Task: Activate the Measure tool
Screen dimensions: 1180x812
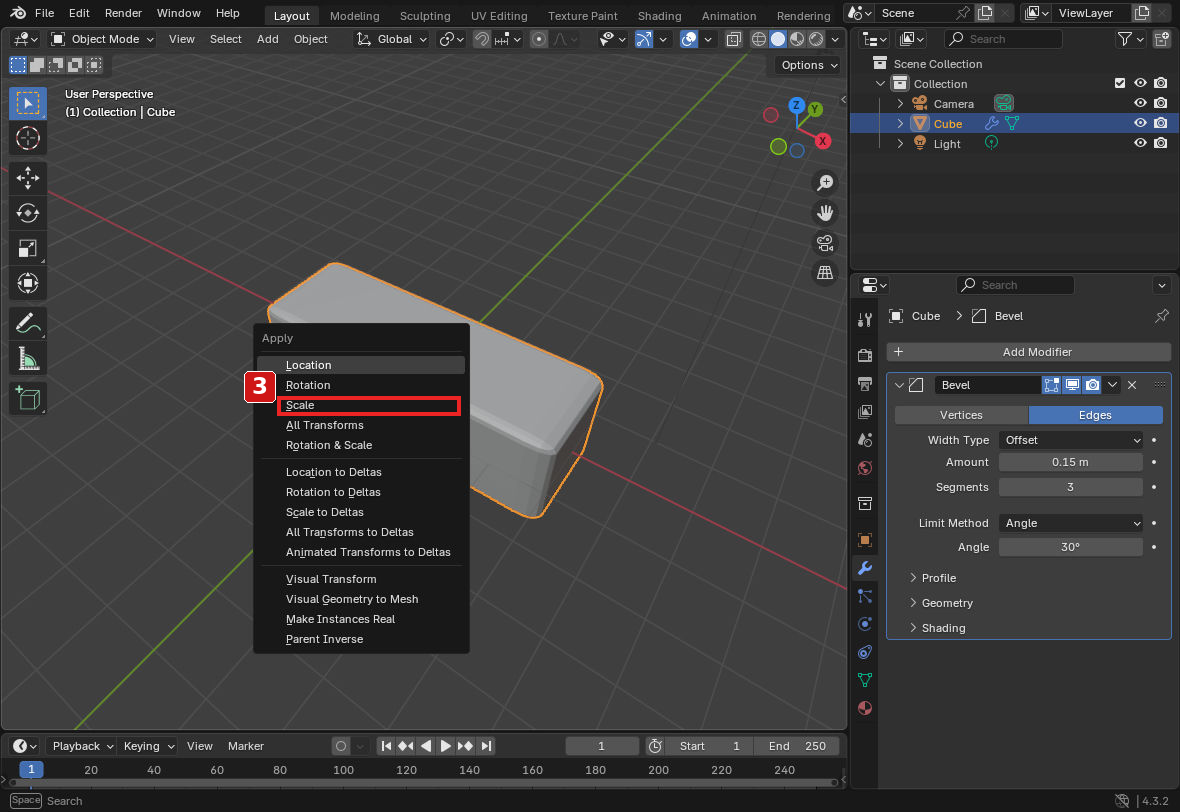Action: [x=28, y=359]
